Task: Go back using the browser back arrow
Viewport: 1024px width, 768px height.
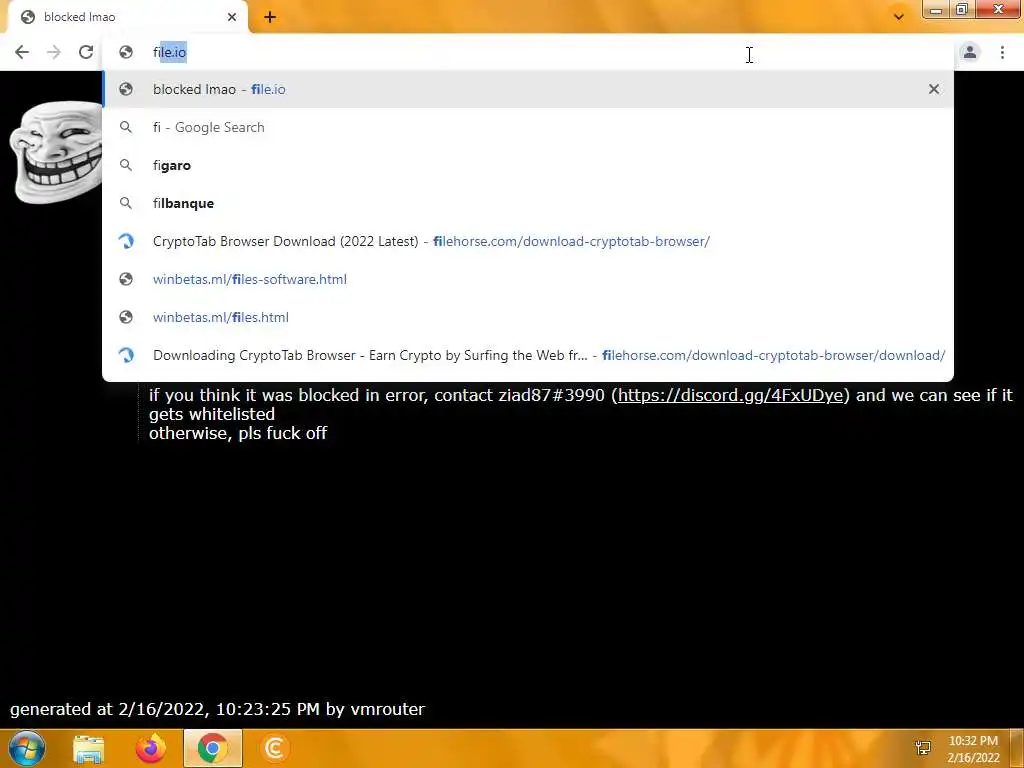Action: (22, 52)
